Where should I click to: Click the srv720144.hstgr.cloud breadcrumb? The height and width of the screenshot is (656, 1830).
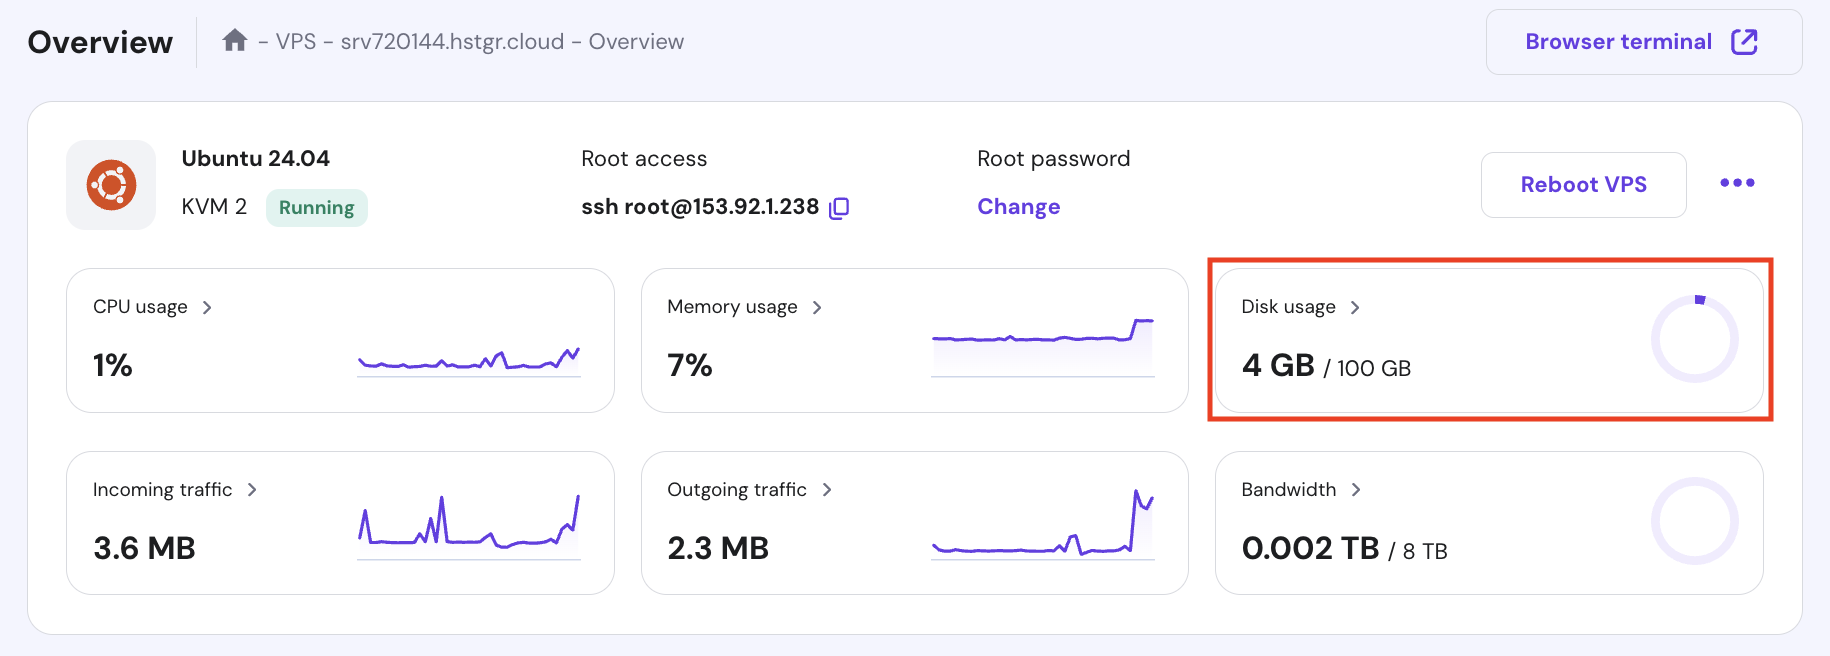[452, 42]
